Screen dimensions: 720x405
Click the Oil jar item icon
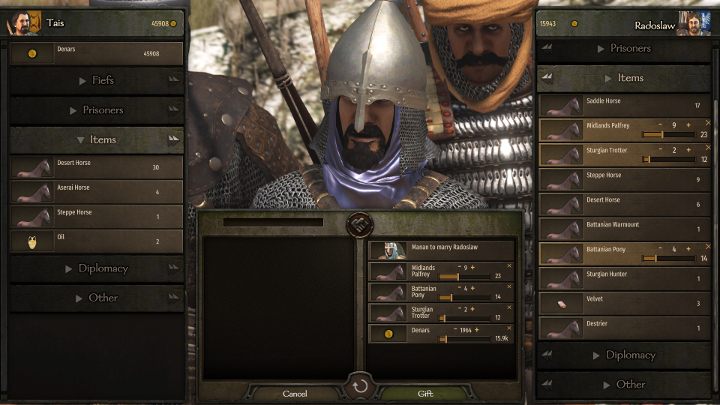(32, 242)
